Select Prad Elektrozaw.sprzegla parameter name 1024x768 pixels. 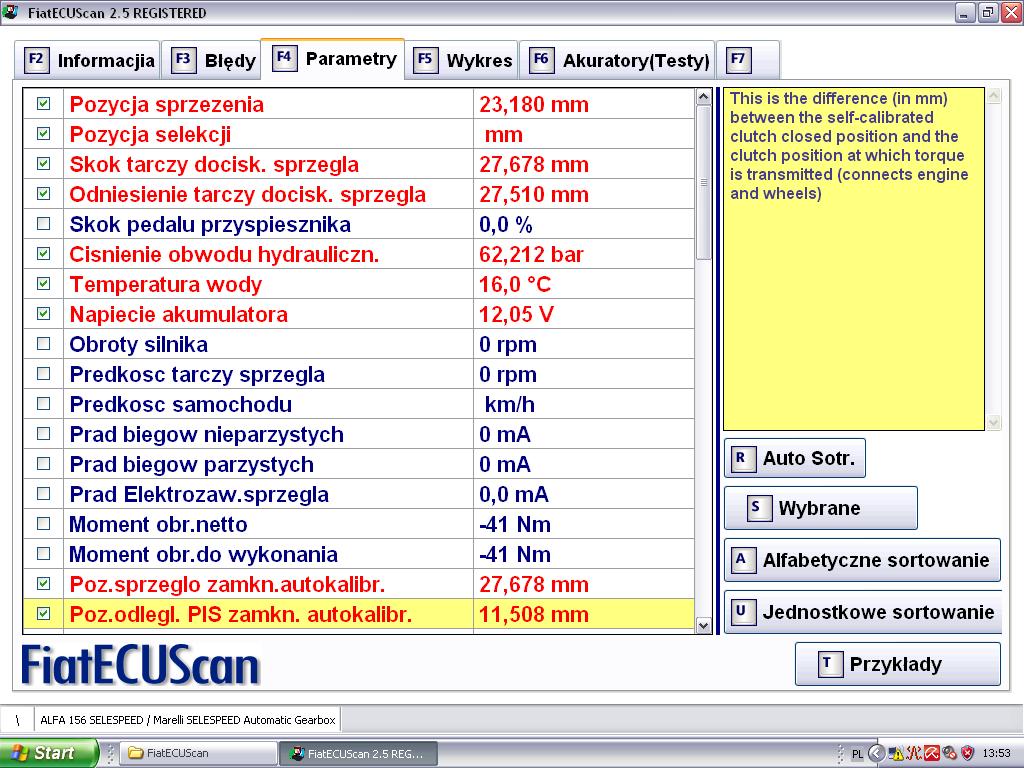(199, 494)
